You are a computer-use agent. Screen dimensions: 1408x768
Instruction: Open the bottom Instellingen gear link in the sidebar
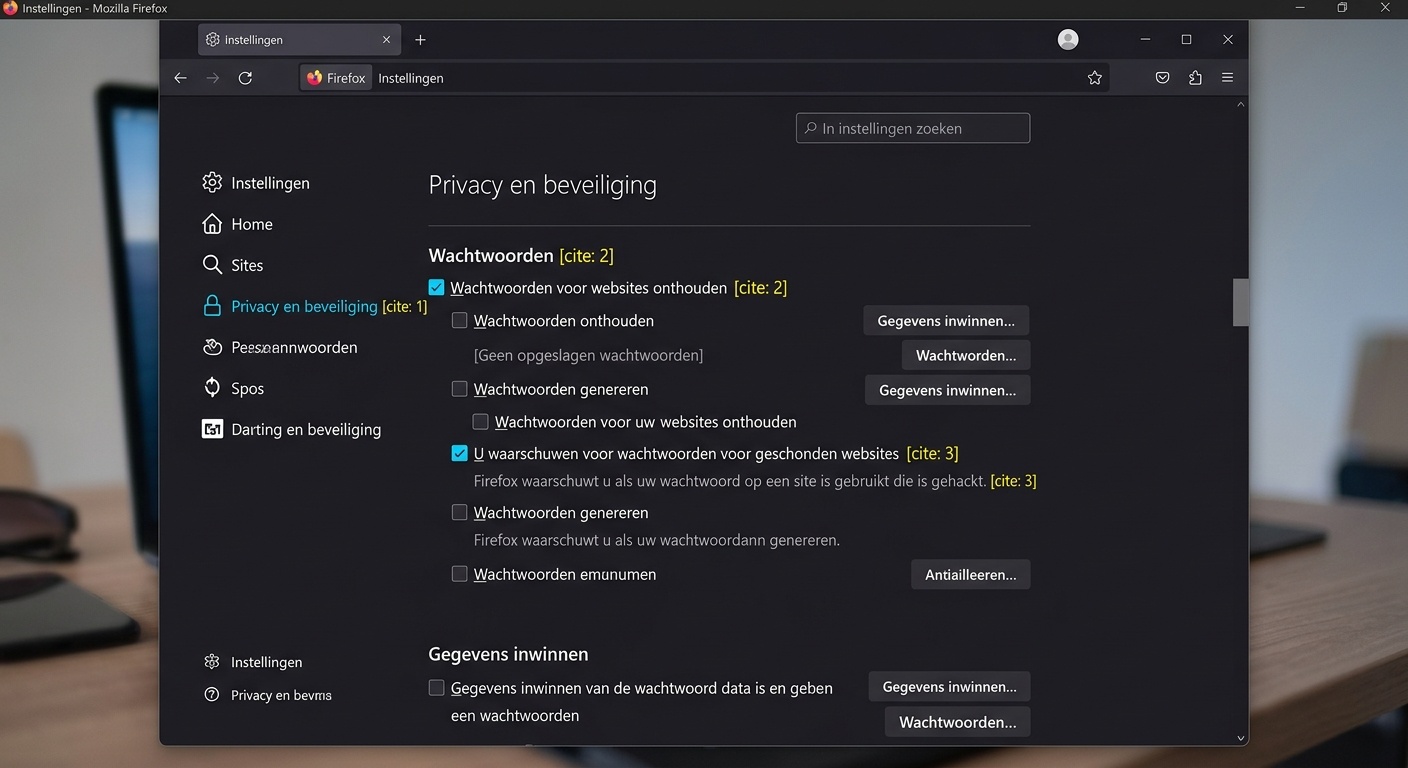pos(253,662)
